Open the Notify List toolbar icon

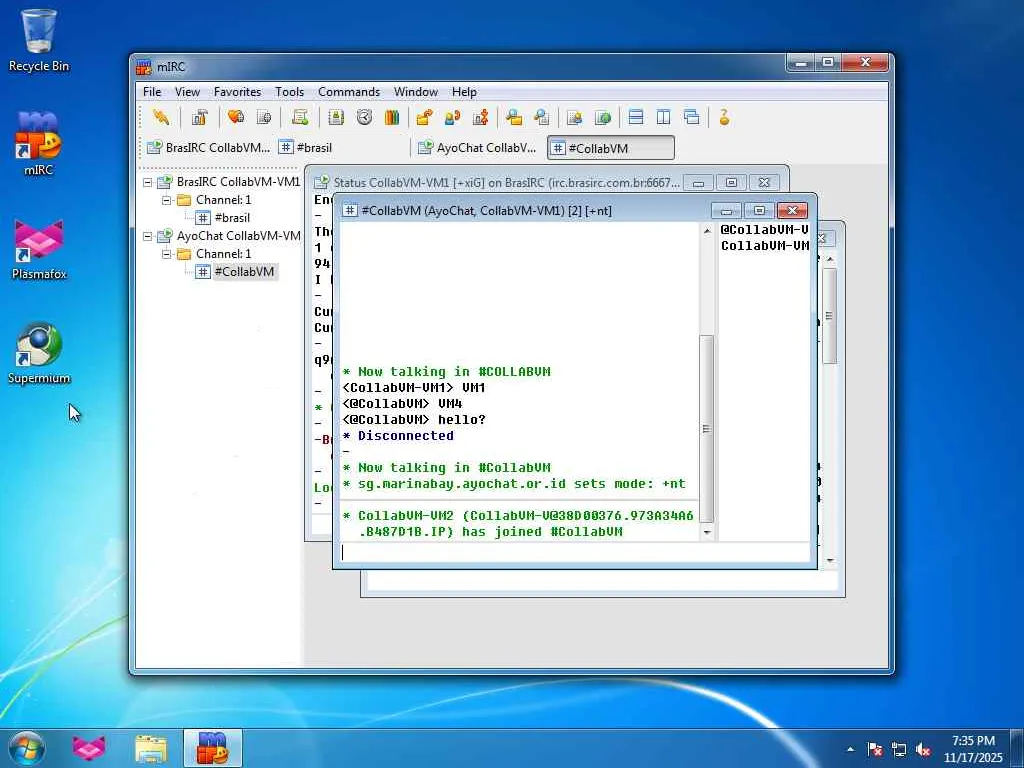click(x=575, y=118)
